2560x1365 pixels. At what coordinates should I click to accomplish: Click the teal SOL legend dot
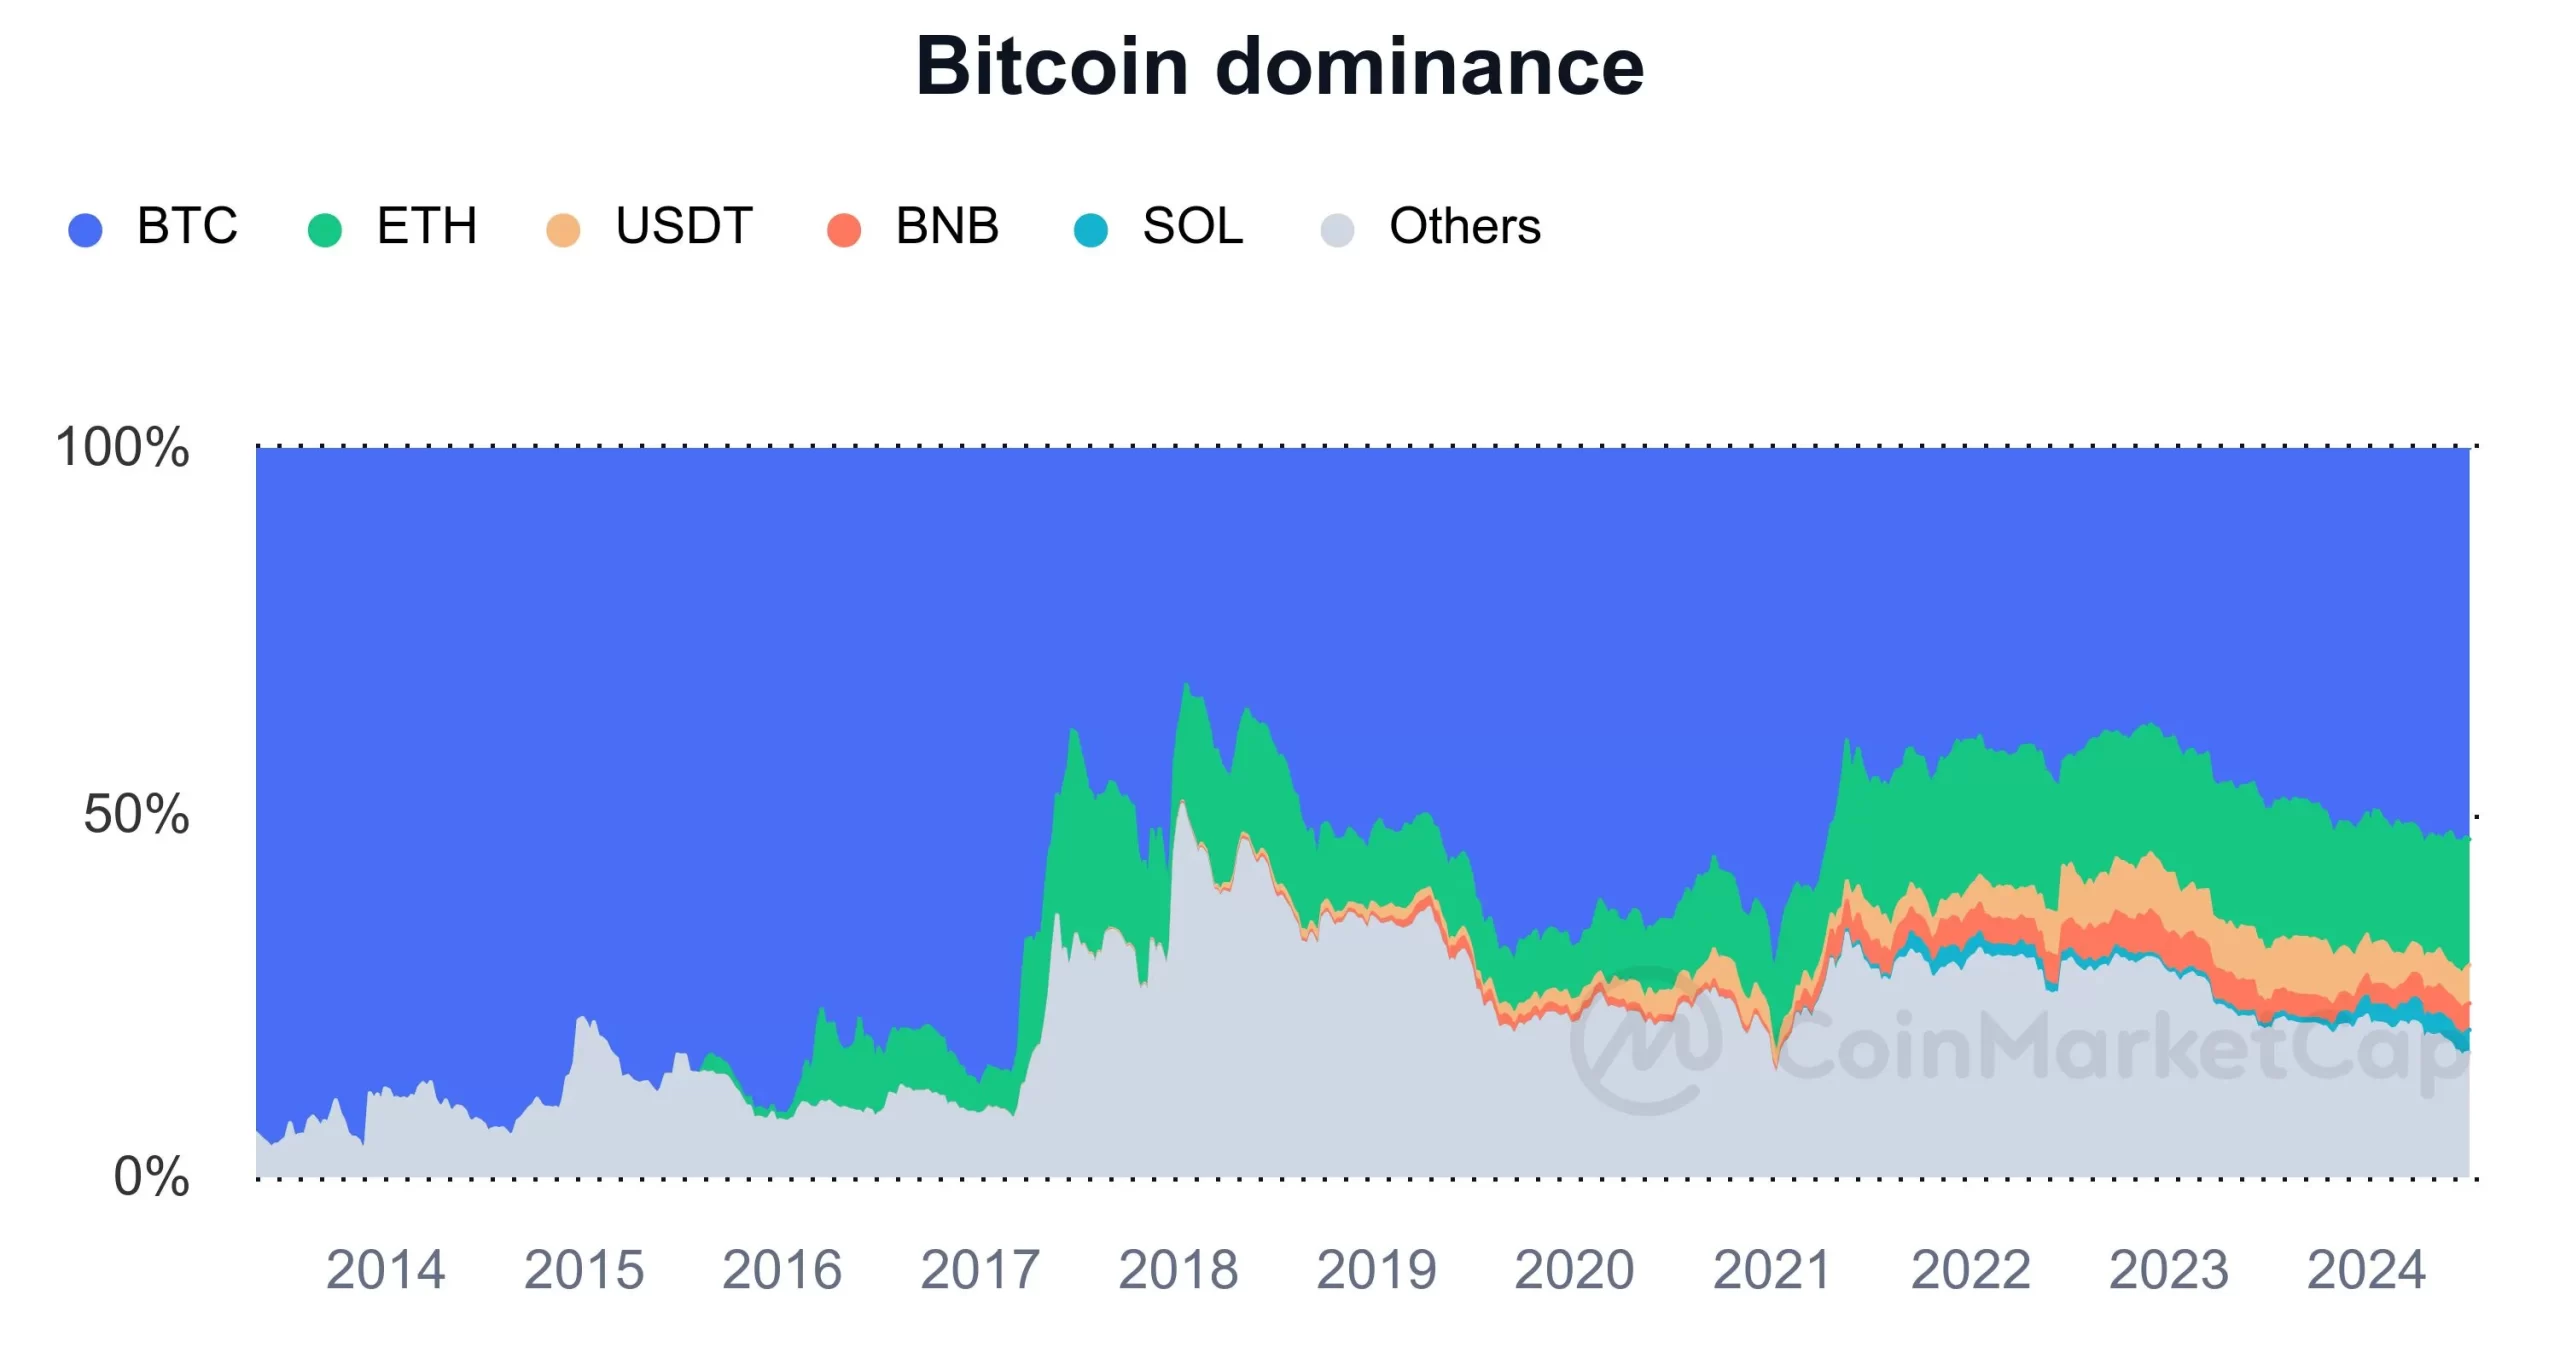pos(1090,229)
